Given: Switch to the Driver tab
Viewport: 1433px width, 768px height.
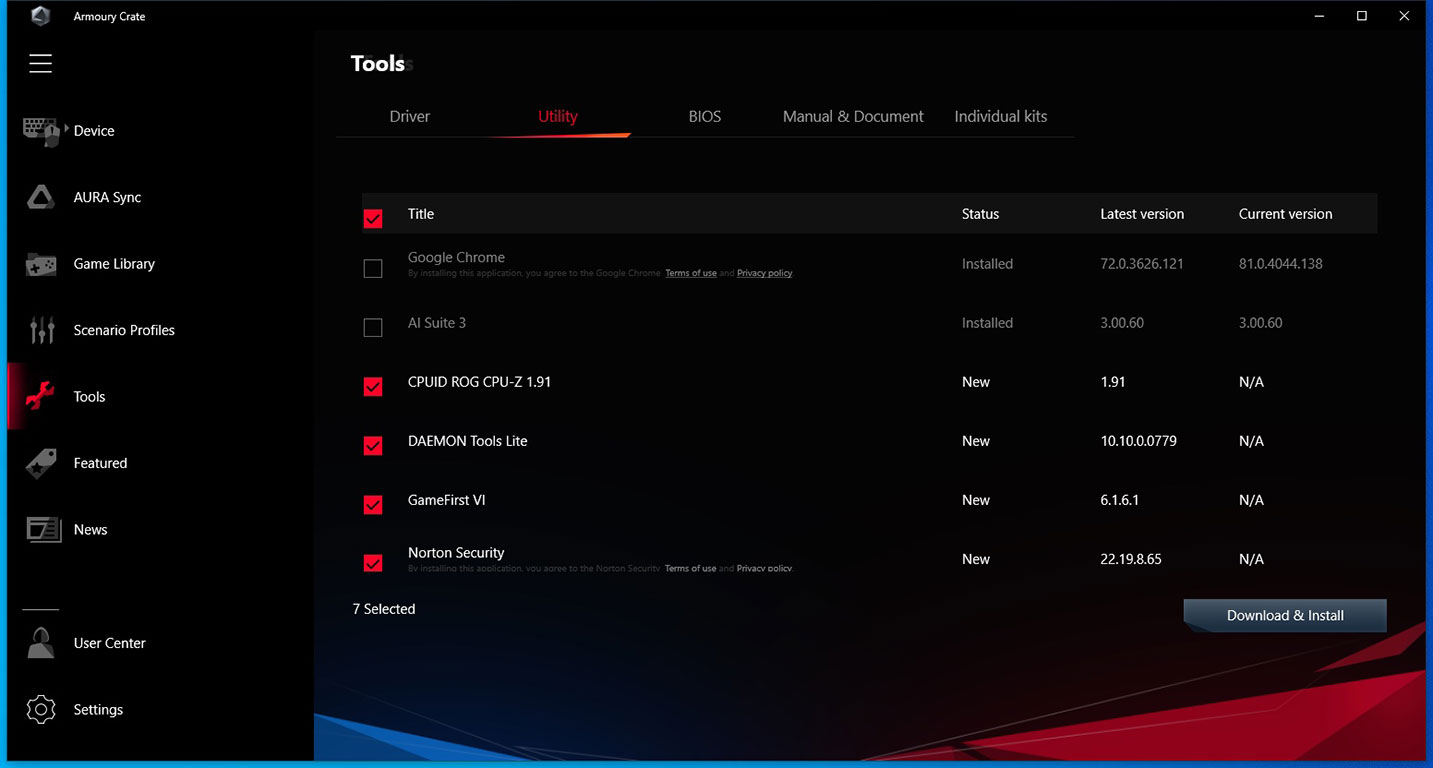Looking at the screenshot, I should click(x=410, y=116).
